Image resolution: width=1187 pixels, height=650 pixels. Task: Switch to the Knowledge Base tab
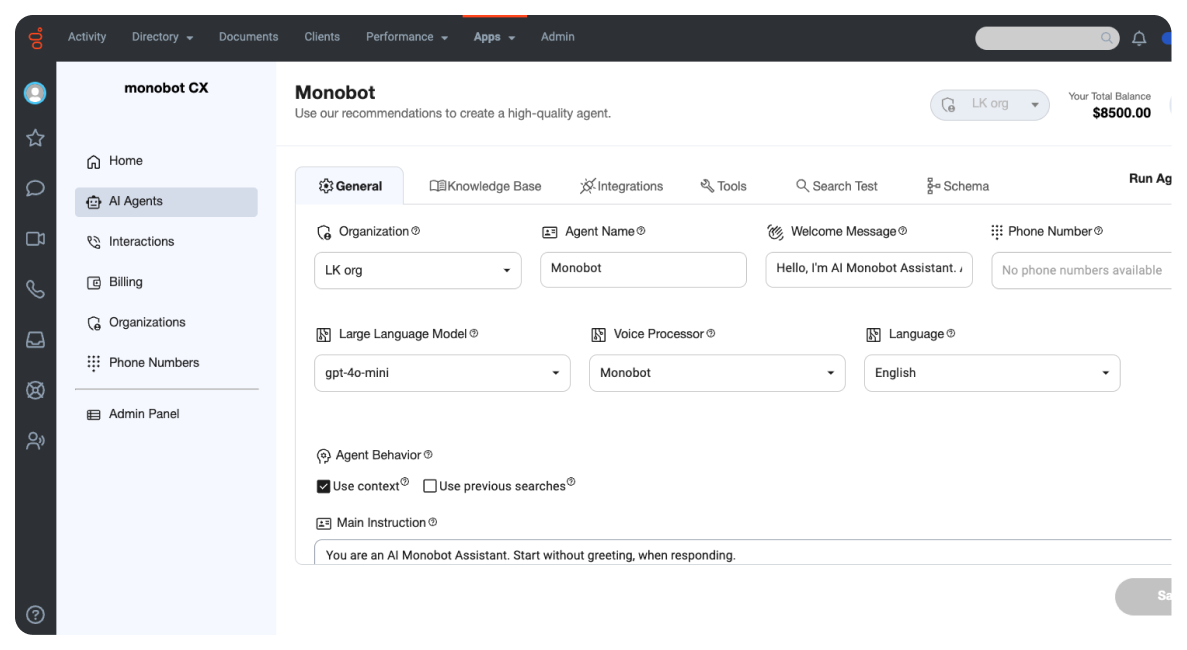485,186
